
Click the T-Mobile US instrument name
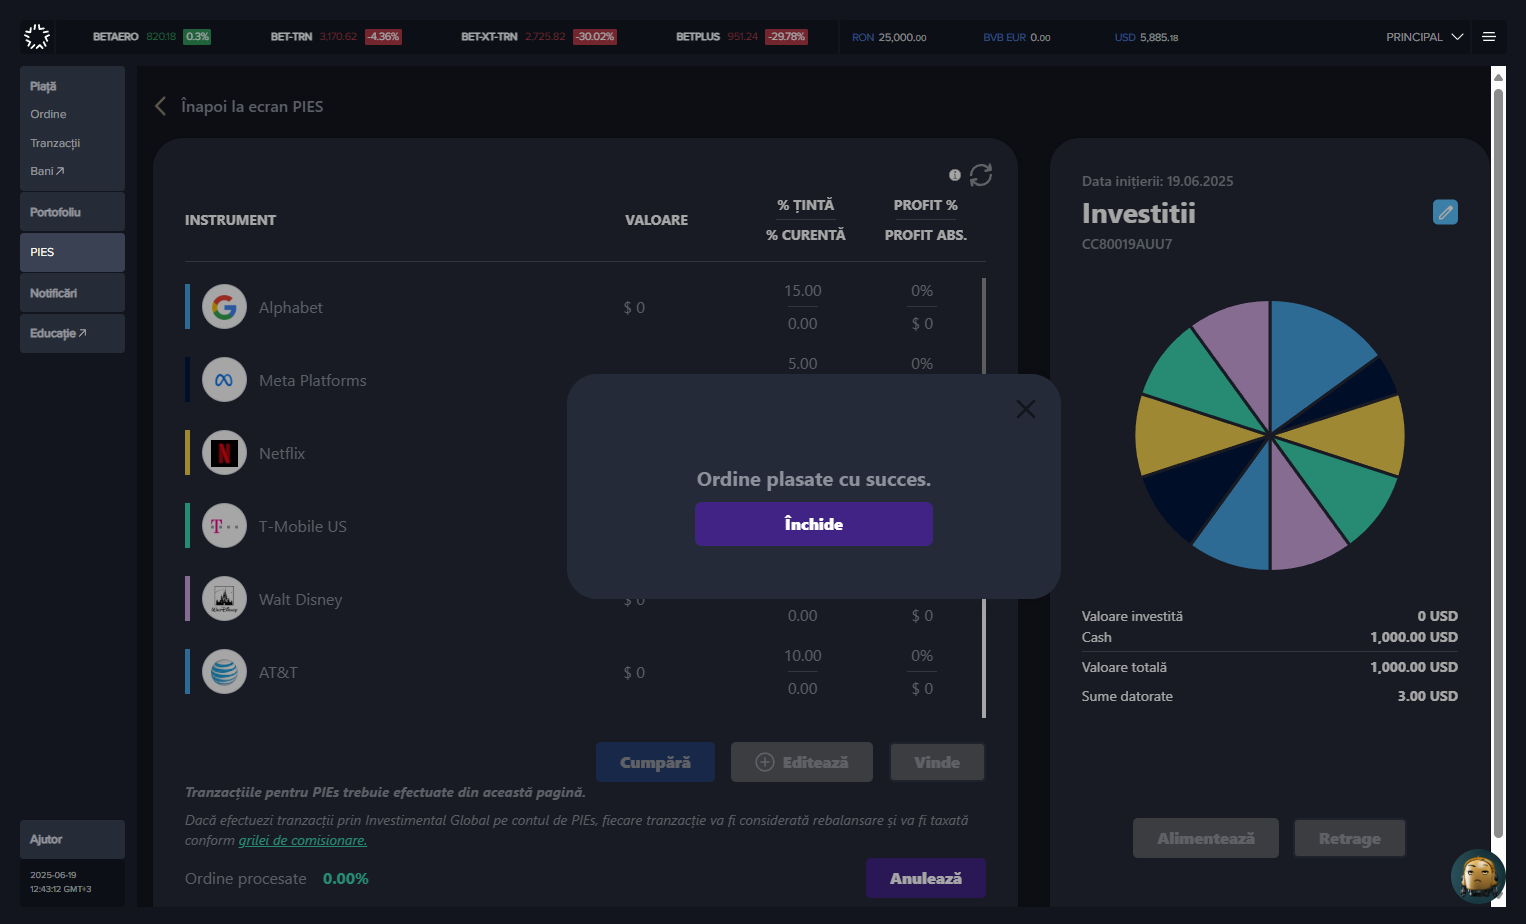point(303,526)
